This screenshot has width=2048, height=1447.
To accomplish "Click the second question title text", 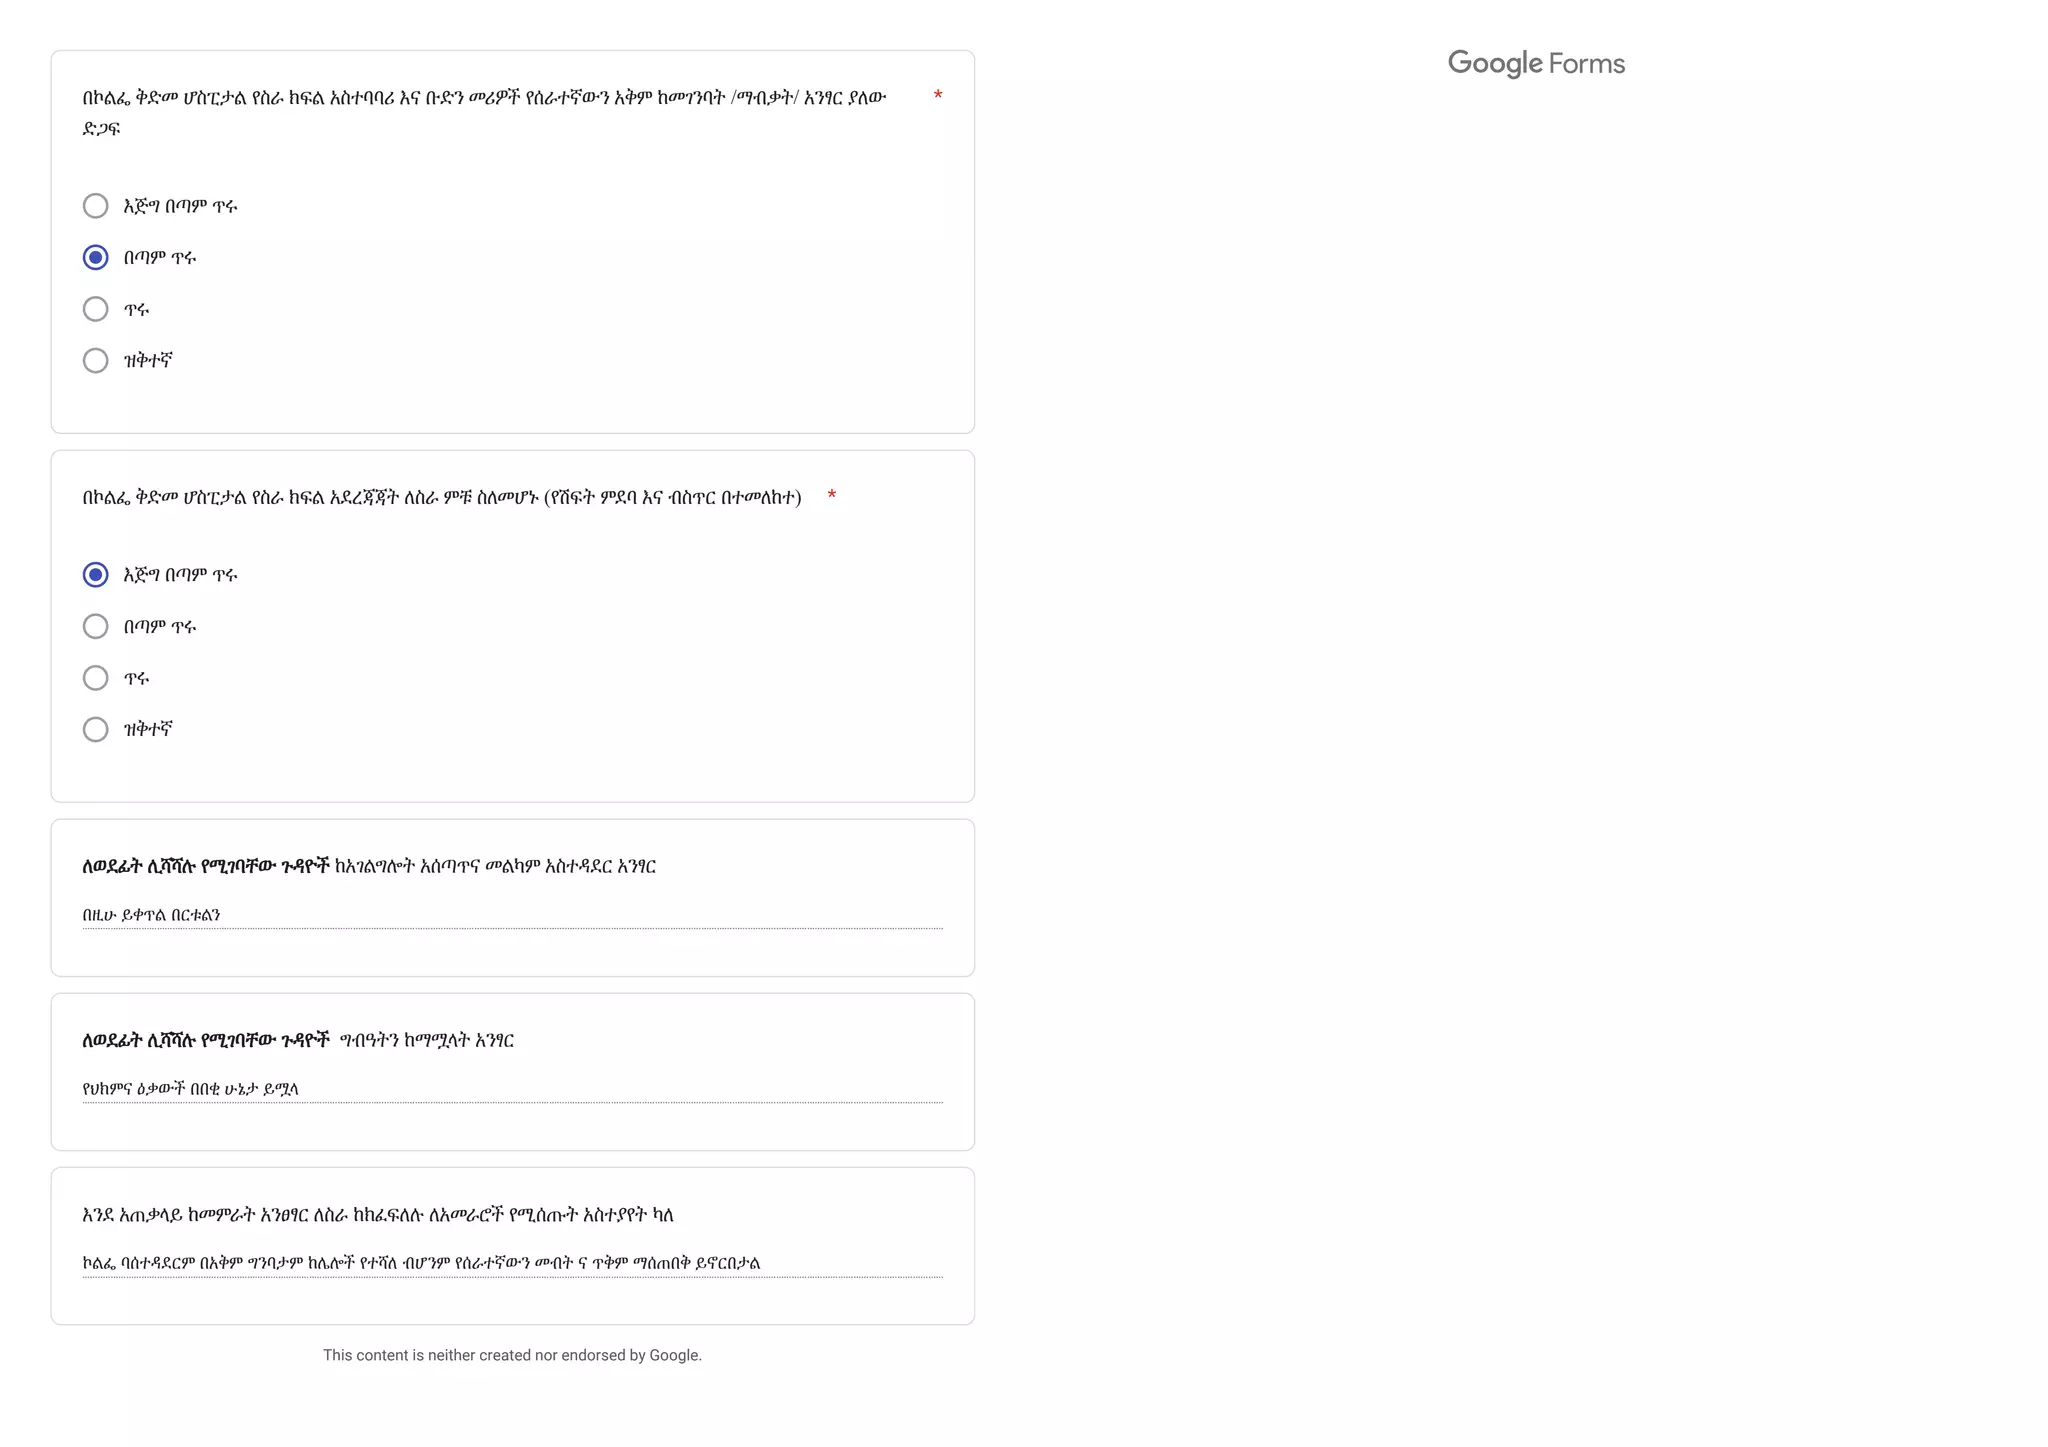I will (x=442, y=497).
